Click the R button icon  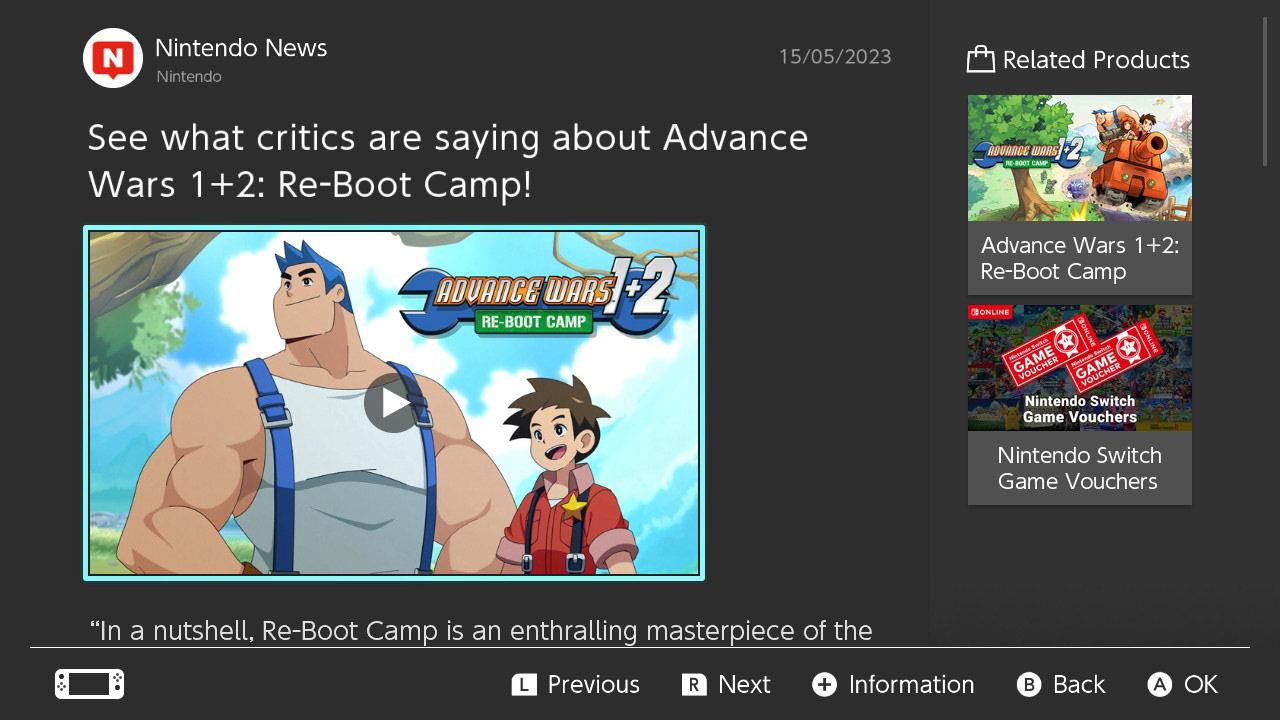(694, 684)
